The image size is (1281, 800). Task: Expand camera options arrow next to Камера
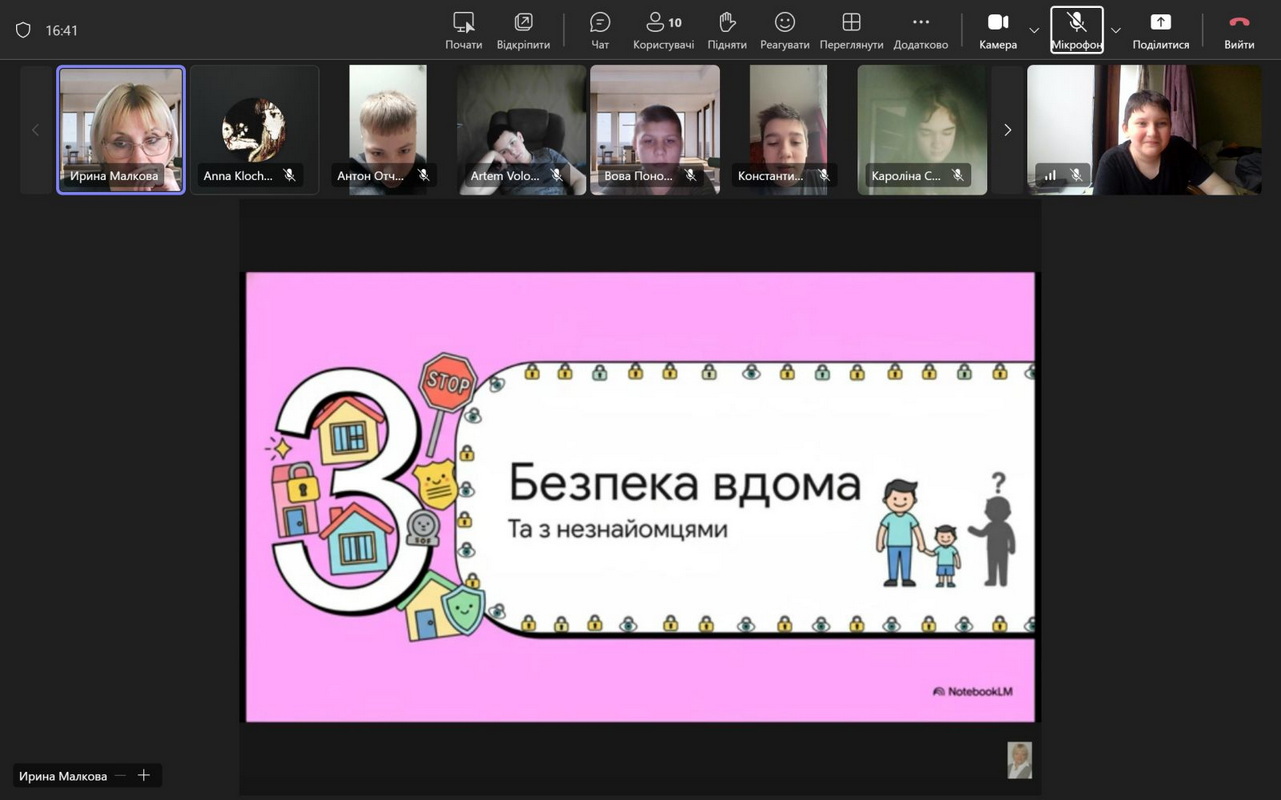1034,31
